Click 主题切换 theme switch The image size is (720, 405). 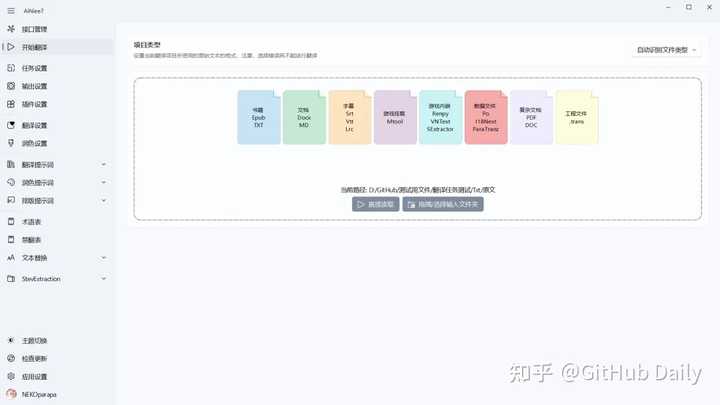click(56, 340)
